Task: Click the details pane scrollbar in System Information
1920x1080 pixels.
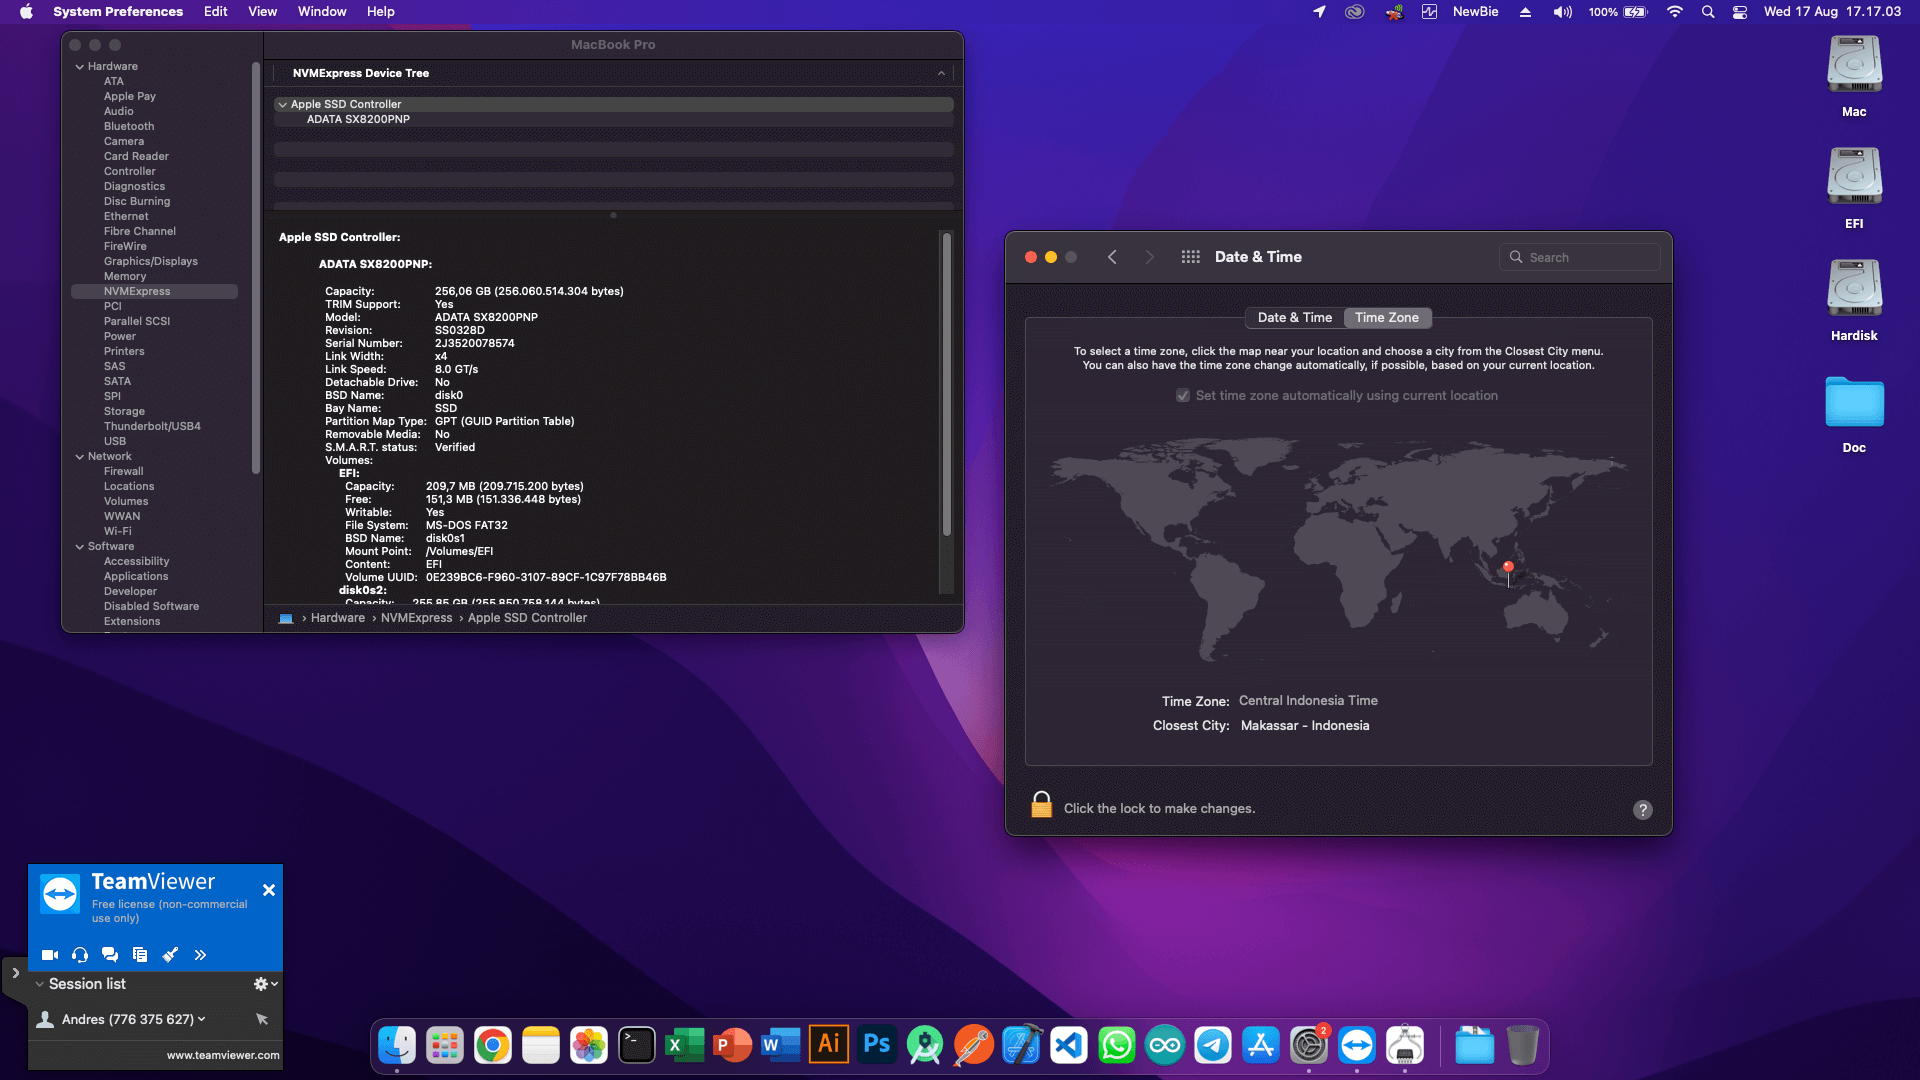Action: click(946, 385)
